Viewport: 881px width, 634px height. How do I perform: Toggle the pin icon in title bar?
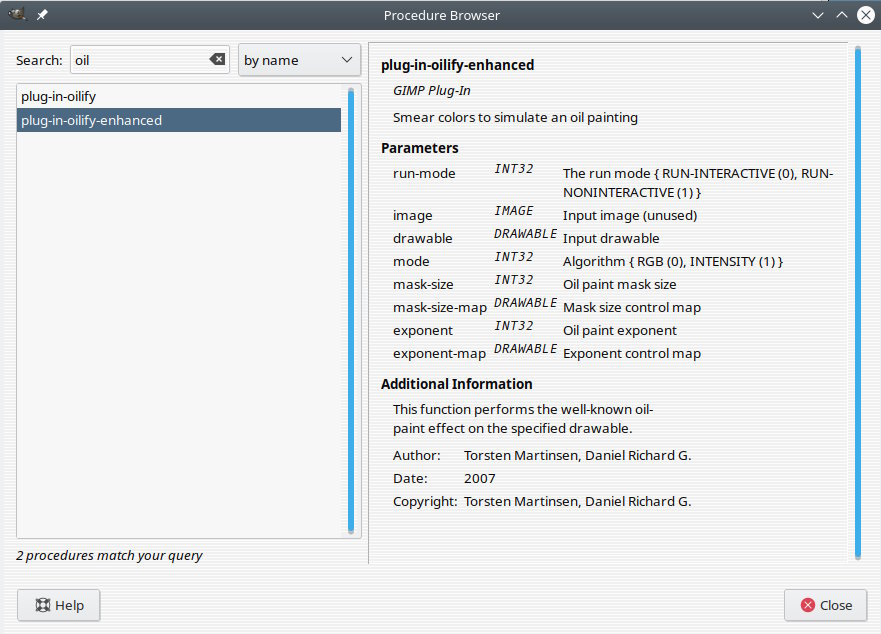click(42, 15)
